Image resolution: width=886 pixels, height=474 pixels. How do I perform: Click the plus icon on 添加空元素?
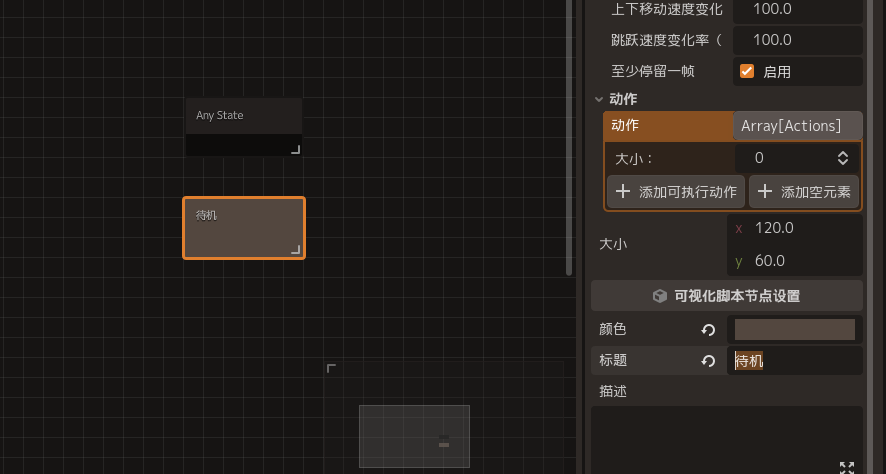tap(765, 192)
